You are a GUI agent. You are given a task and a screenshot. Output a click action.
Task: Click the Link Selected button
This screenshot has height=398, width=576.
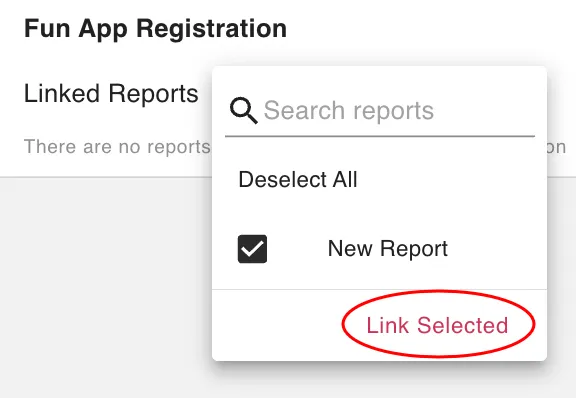(x=437, y=325)
